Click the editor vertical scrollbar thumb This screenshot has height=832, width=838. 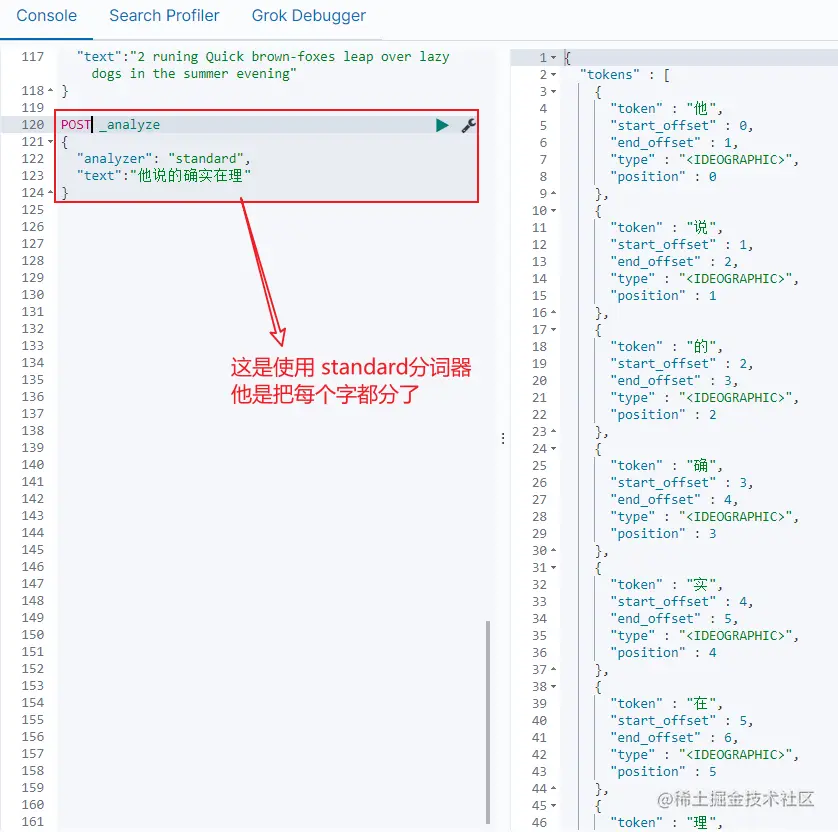click(488, 721)
